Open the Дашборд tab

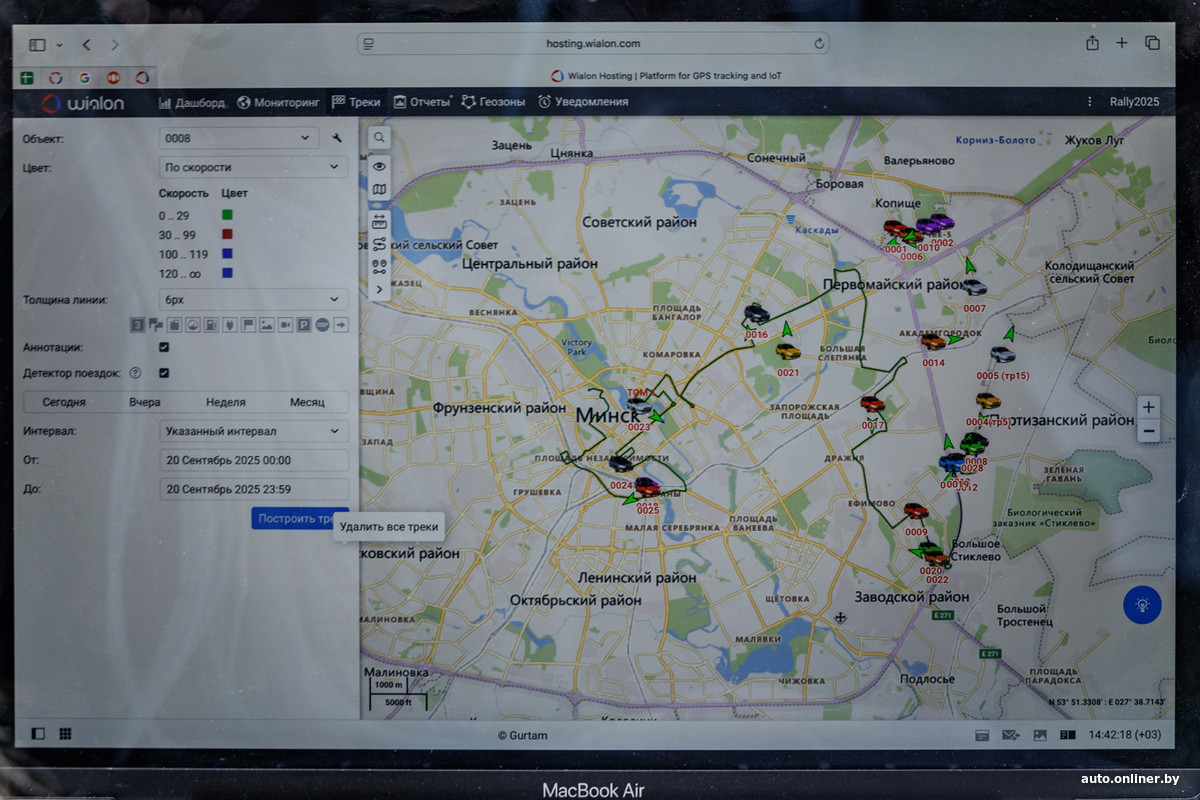coord(193,102)
